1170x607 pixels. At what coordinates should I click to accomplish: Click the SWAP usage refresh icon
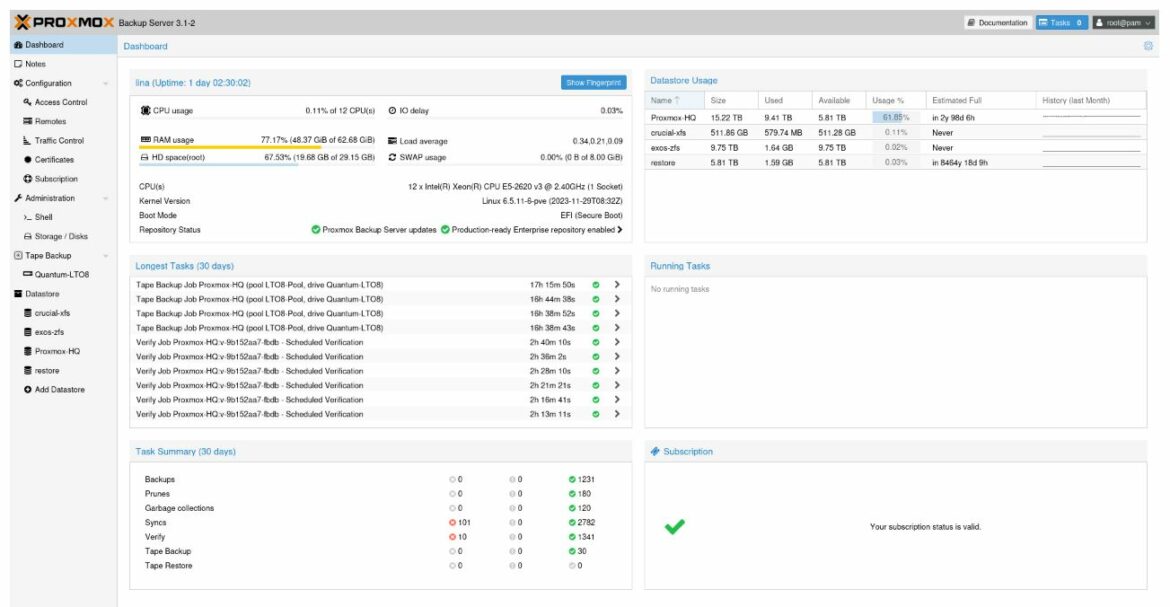pyautogui.click(x=392, y=158)
